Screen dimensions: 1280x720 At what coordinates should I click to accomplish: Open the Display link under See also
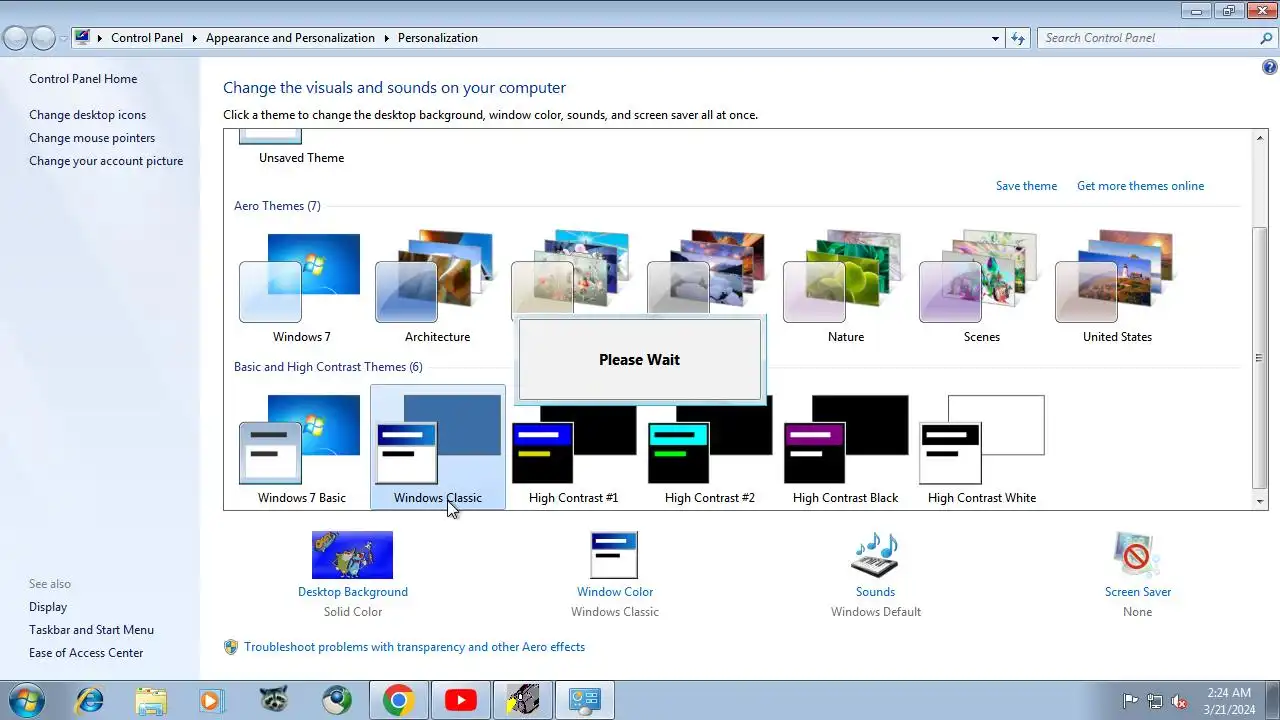point(48,607)
